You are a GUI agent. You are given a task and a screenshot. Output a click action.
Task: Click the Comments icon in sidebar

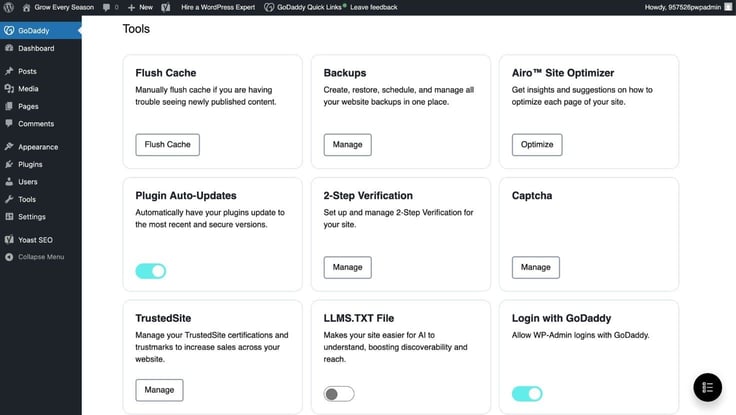click(9, 123)
